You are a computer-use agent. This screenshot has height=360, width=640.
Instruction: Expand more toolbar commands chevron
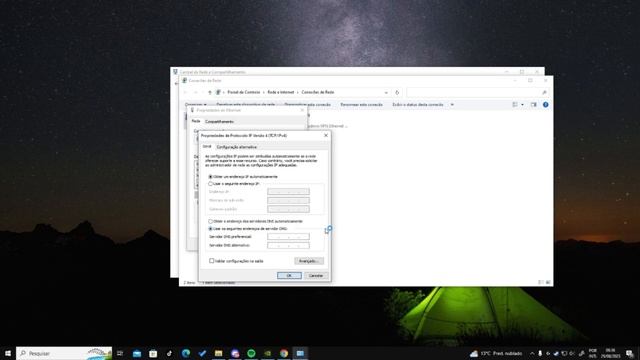(452, 105)
